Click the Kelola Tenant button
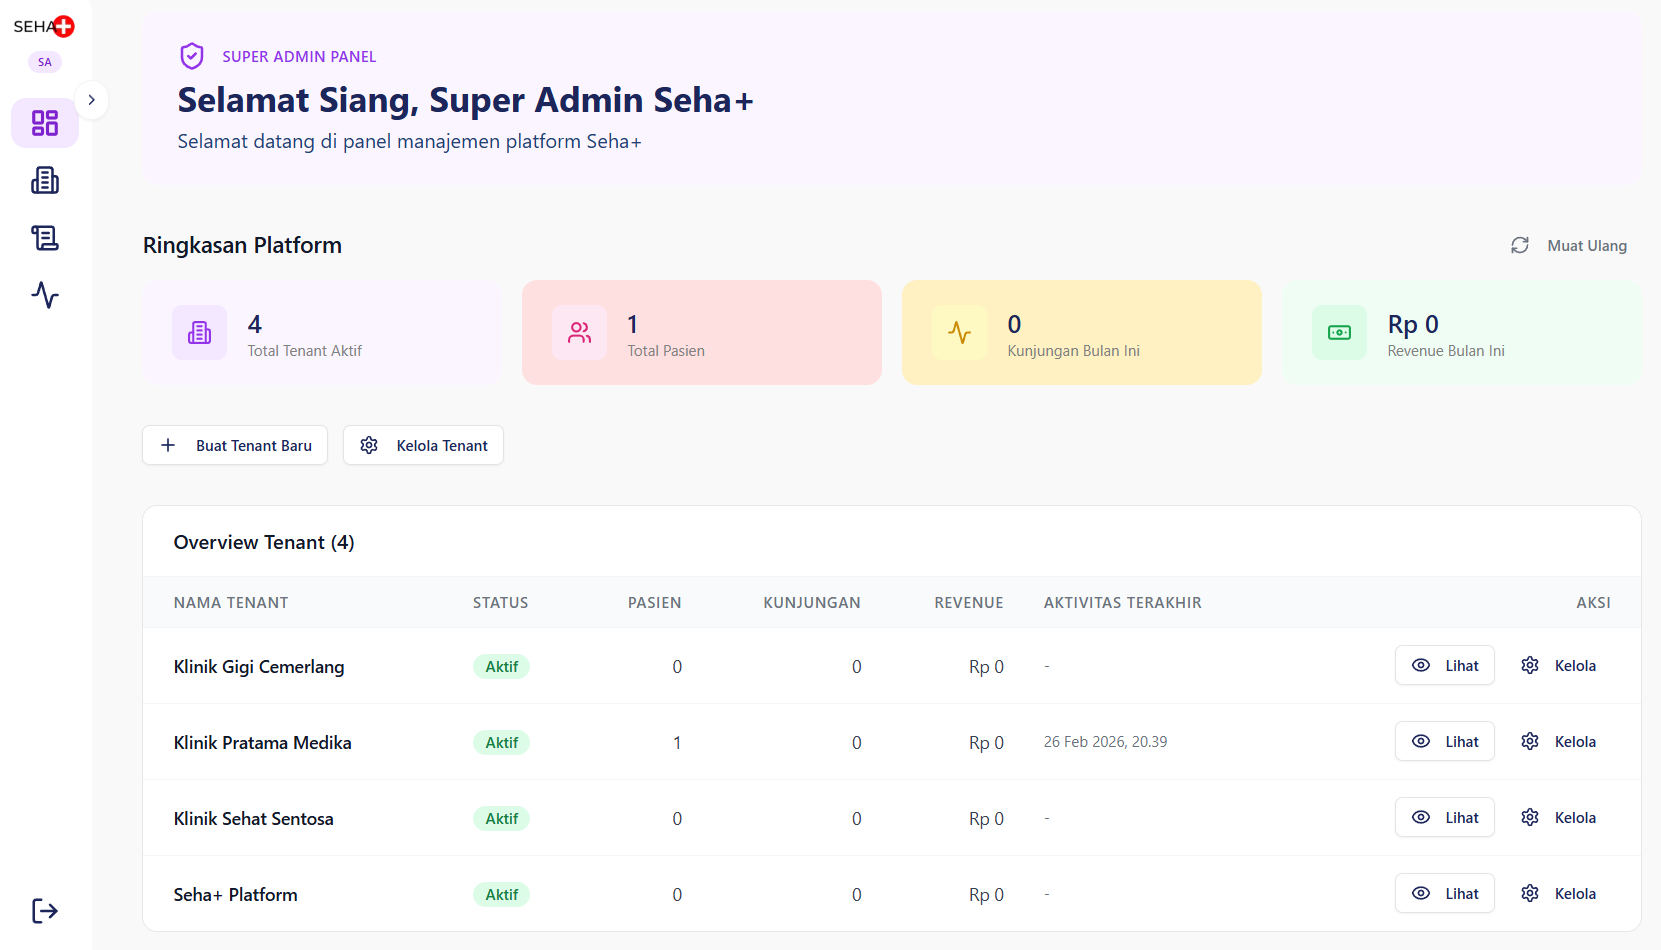Screen dimensions: 1661x950 pos(422,445)
